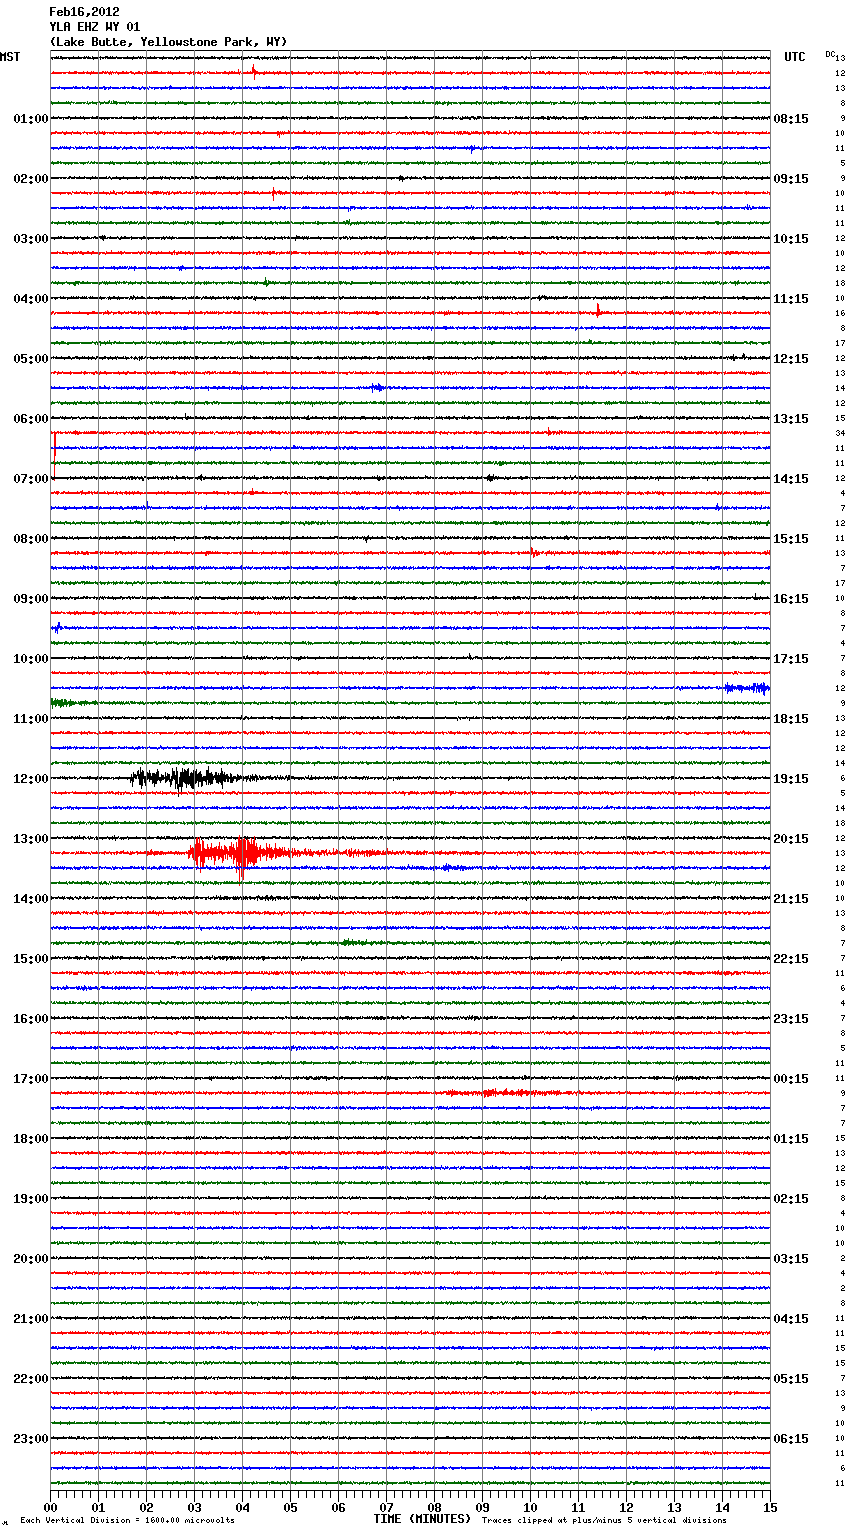Click the MST timezone label
Viewport: 850px width, 1534px height.
pyautogui.click(x=10, y=57)
